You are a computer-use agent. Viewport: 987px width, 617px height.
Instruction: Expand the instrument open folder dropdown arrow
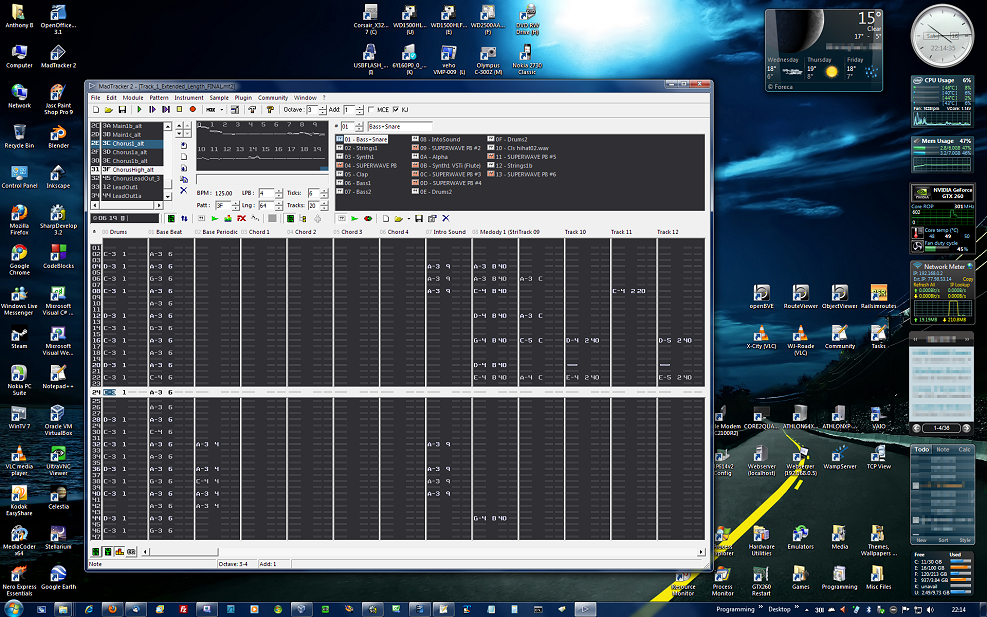point(409,218)
